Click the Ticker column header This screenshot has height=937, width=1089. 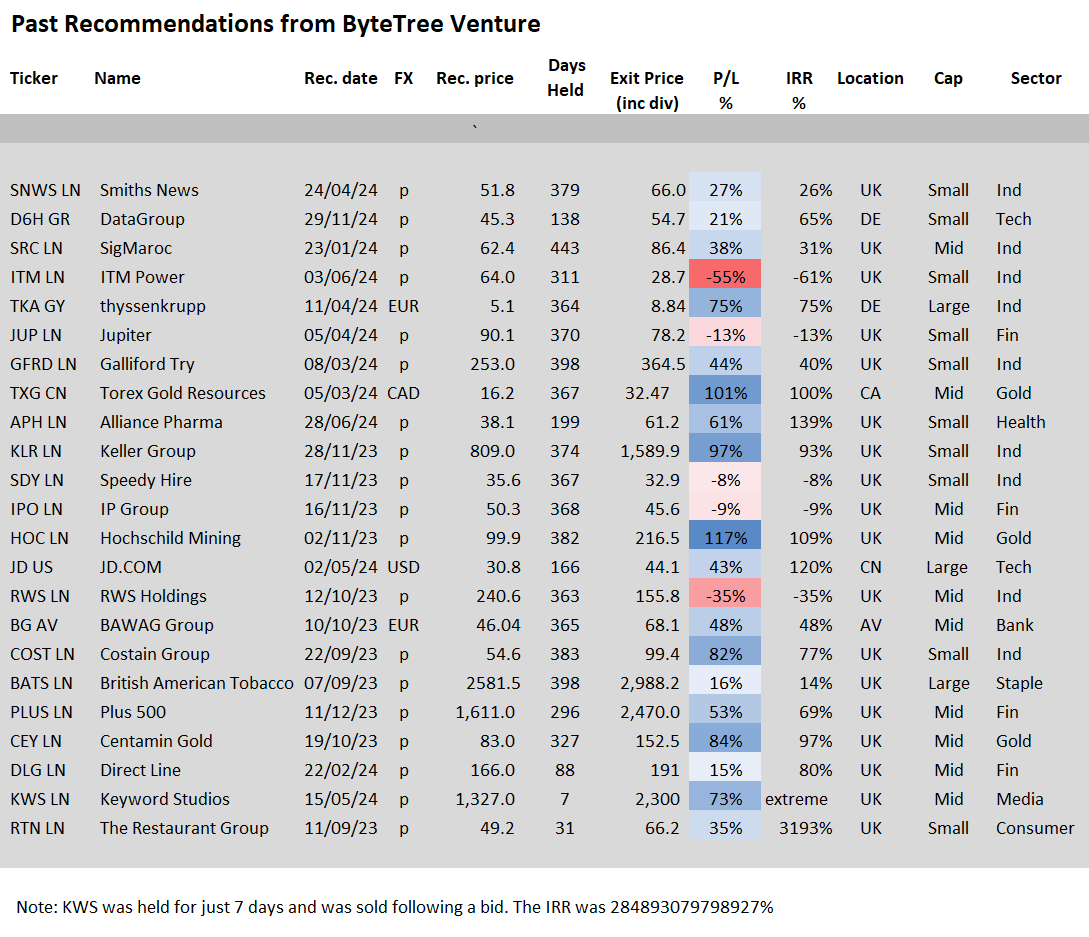point(33,78)
